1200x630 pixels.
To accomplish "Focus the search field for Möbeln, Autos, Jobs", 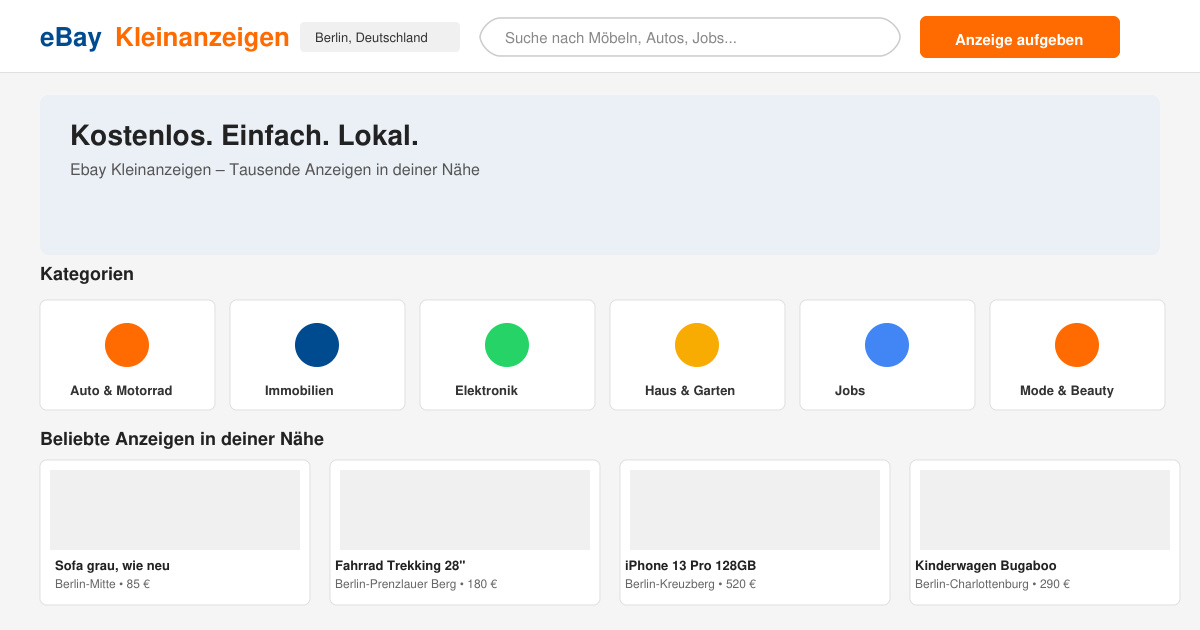I will (x=690, y=37).
